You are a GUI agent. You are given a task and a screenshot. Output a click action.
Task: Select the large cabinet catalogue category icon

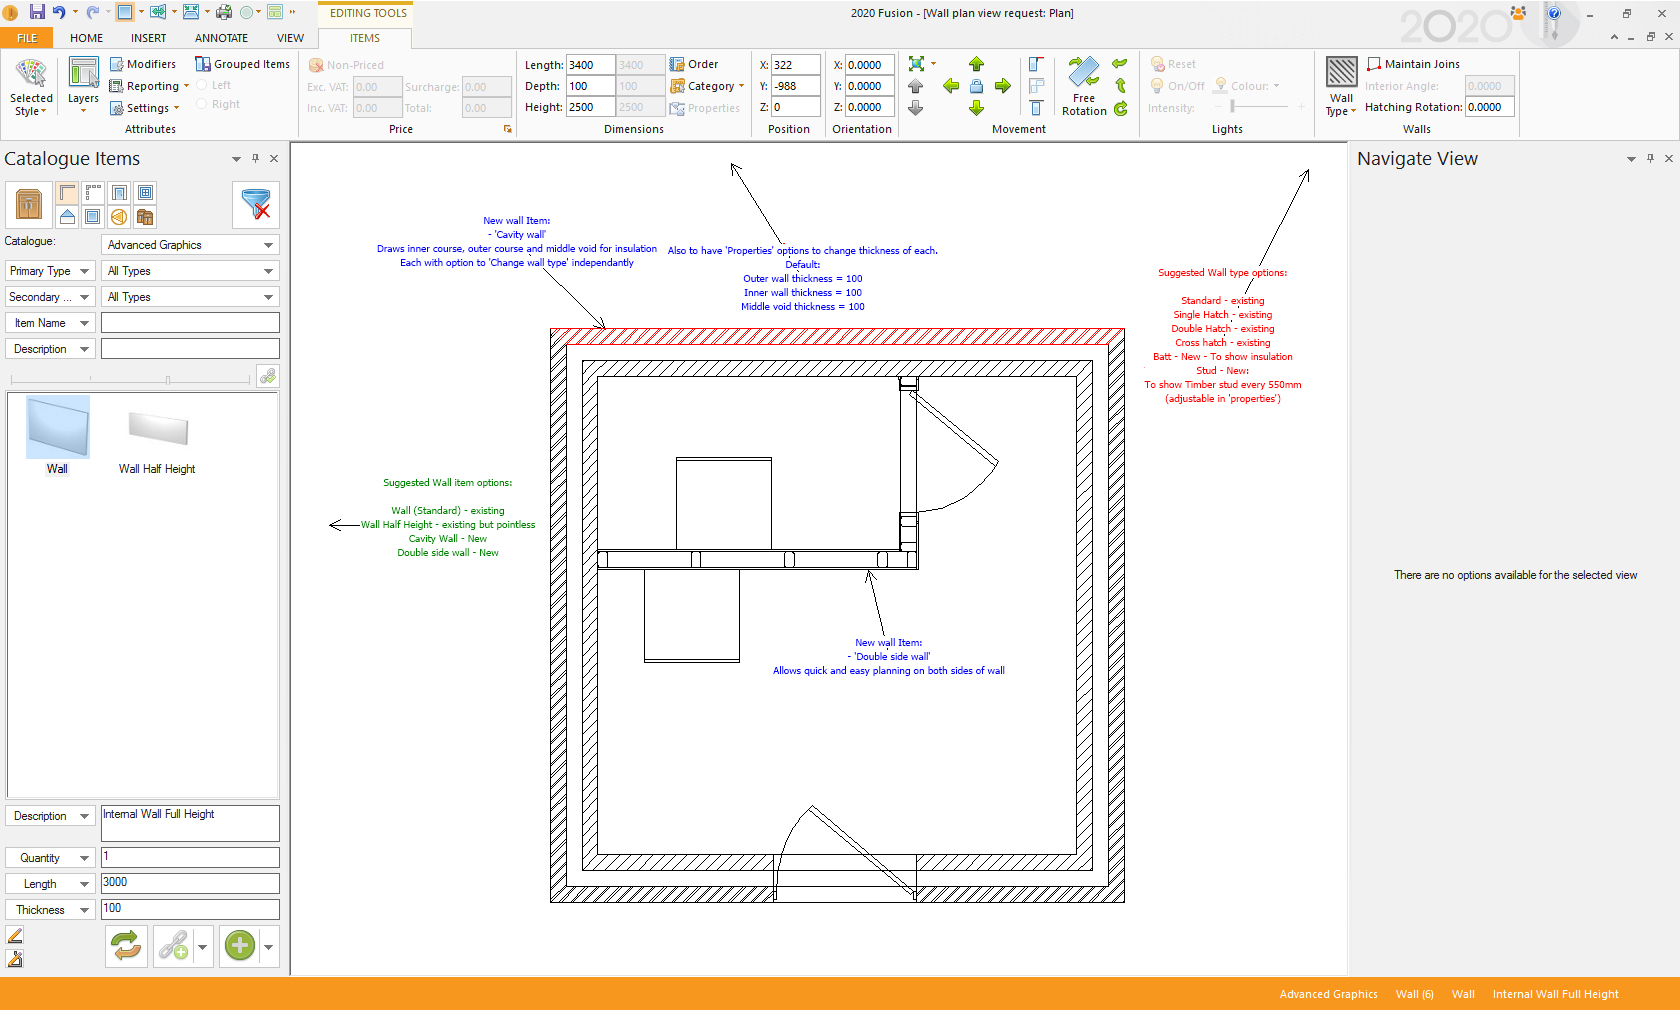(29, 205)
